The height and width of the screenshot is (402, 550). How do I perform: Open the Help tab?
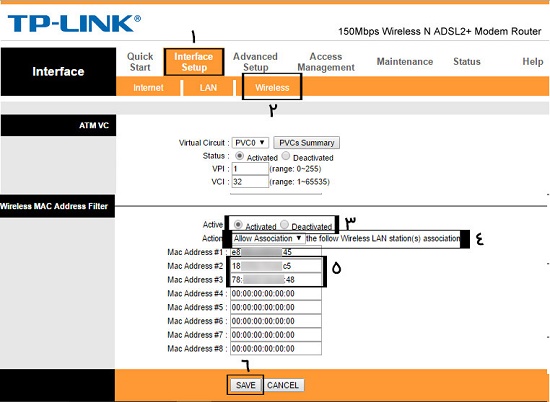tap(533, 62)
